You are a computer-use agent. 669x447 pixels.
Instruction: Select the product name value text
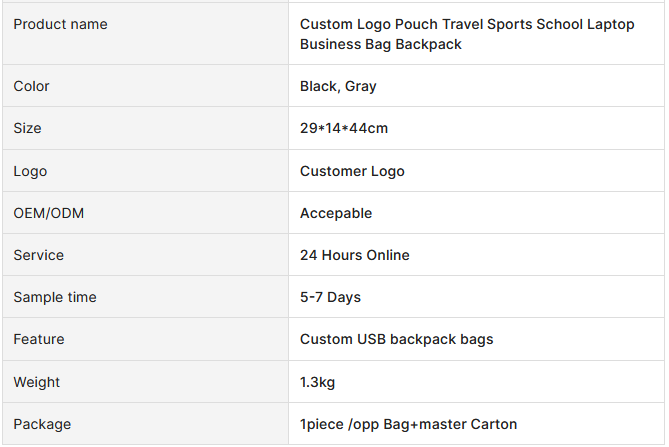[467, 34]
